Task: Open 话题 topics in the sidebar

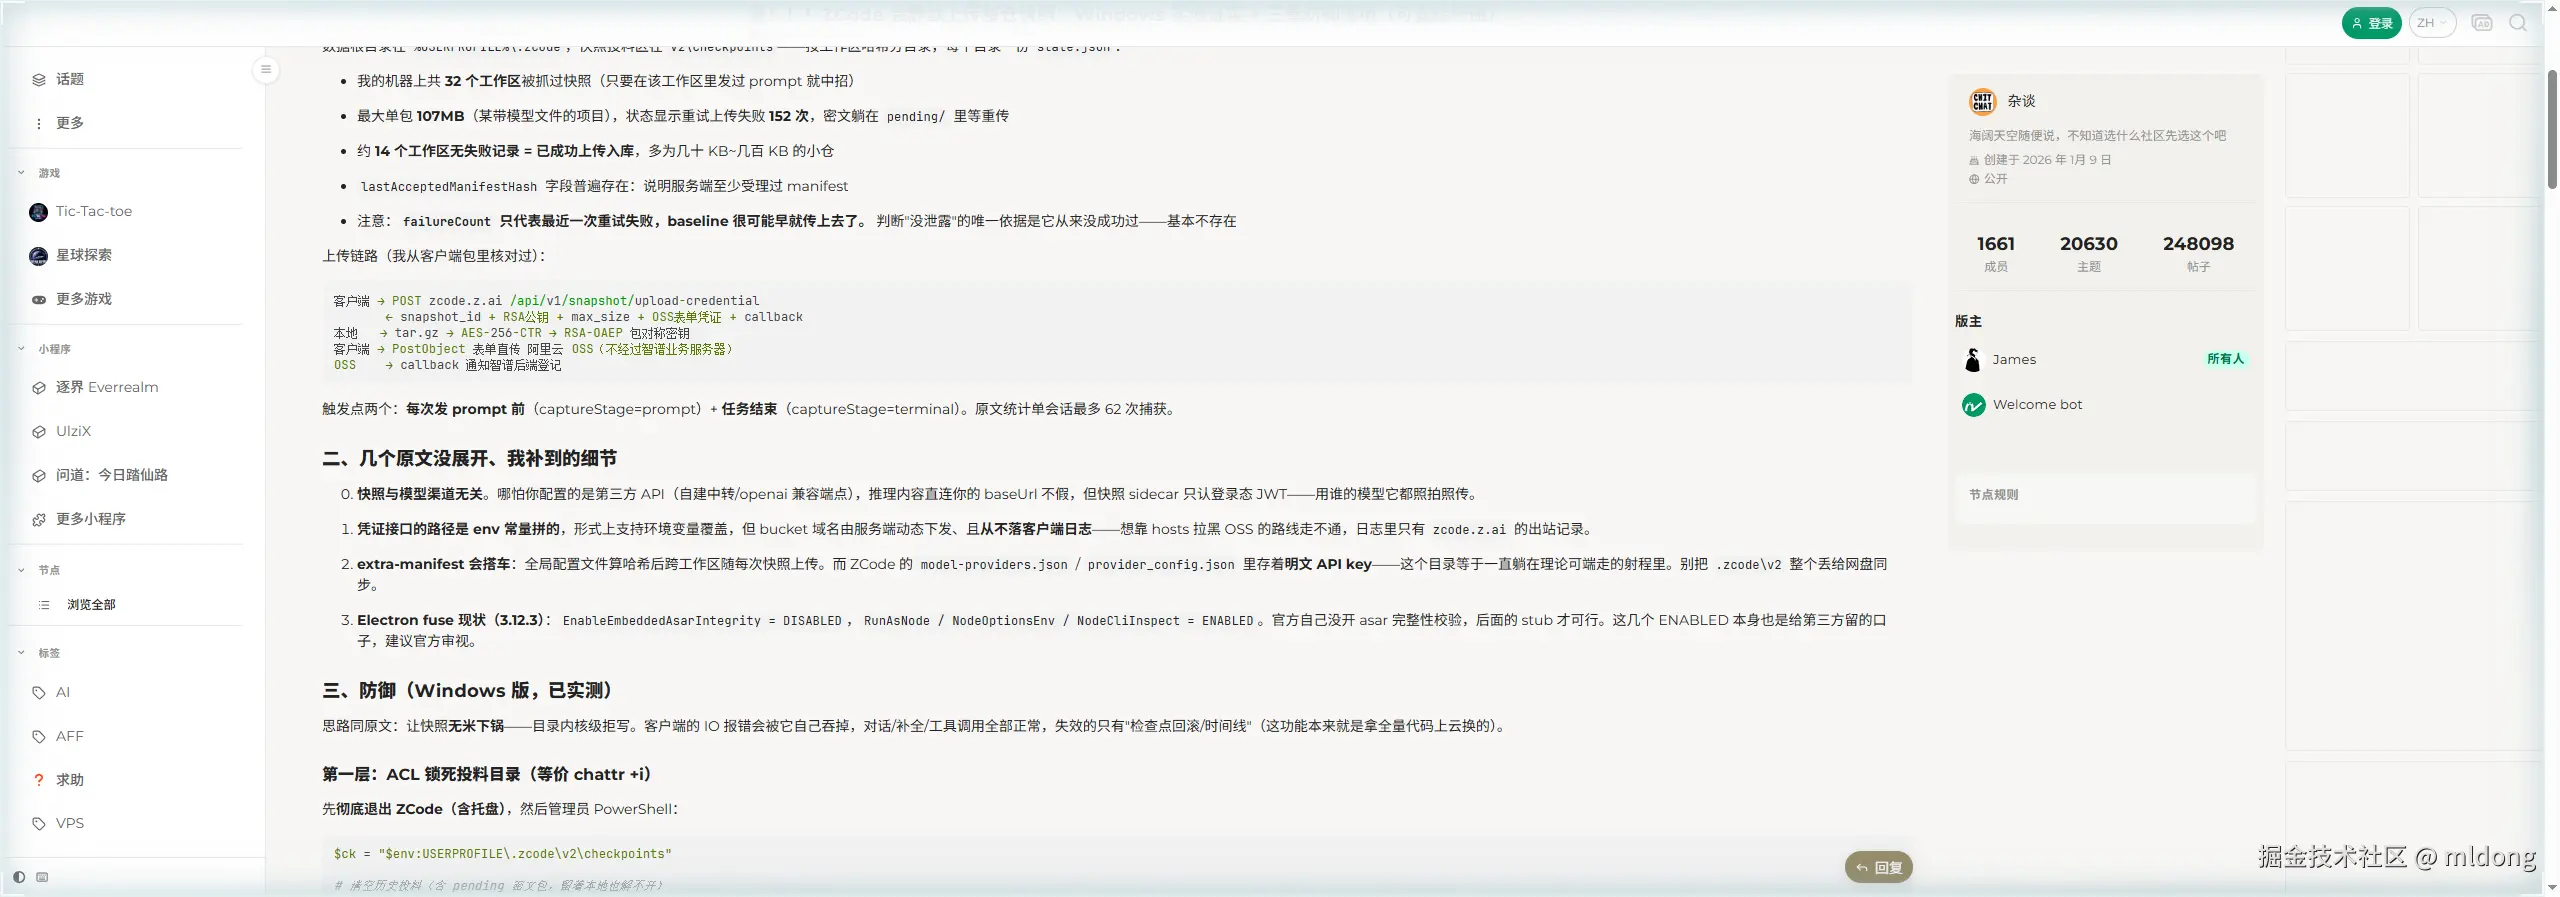Action: [70, 79]
